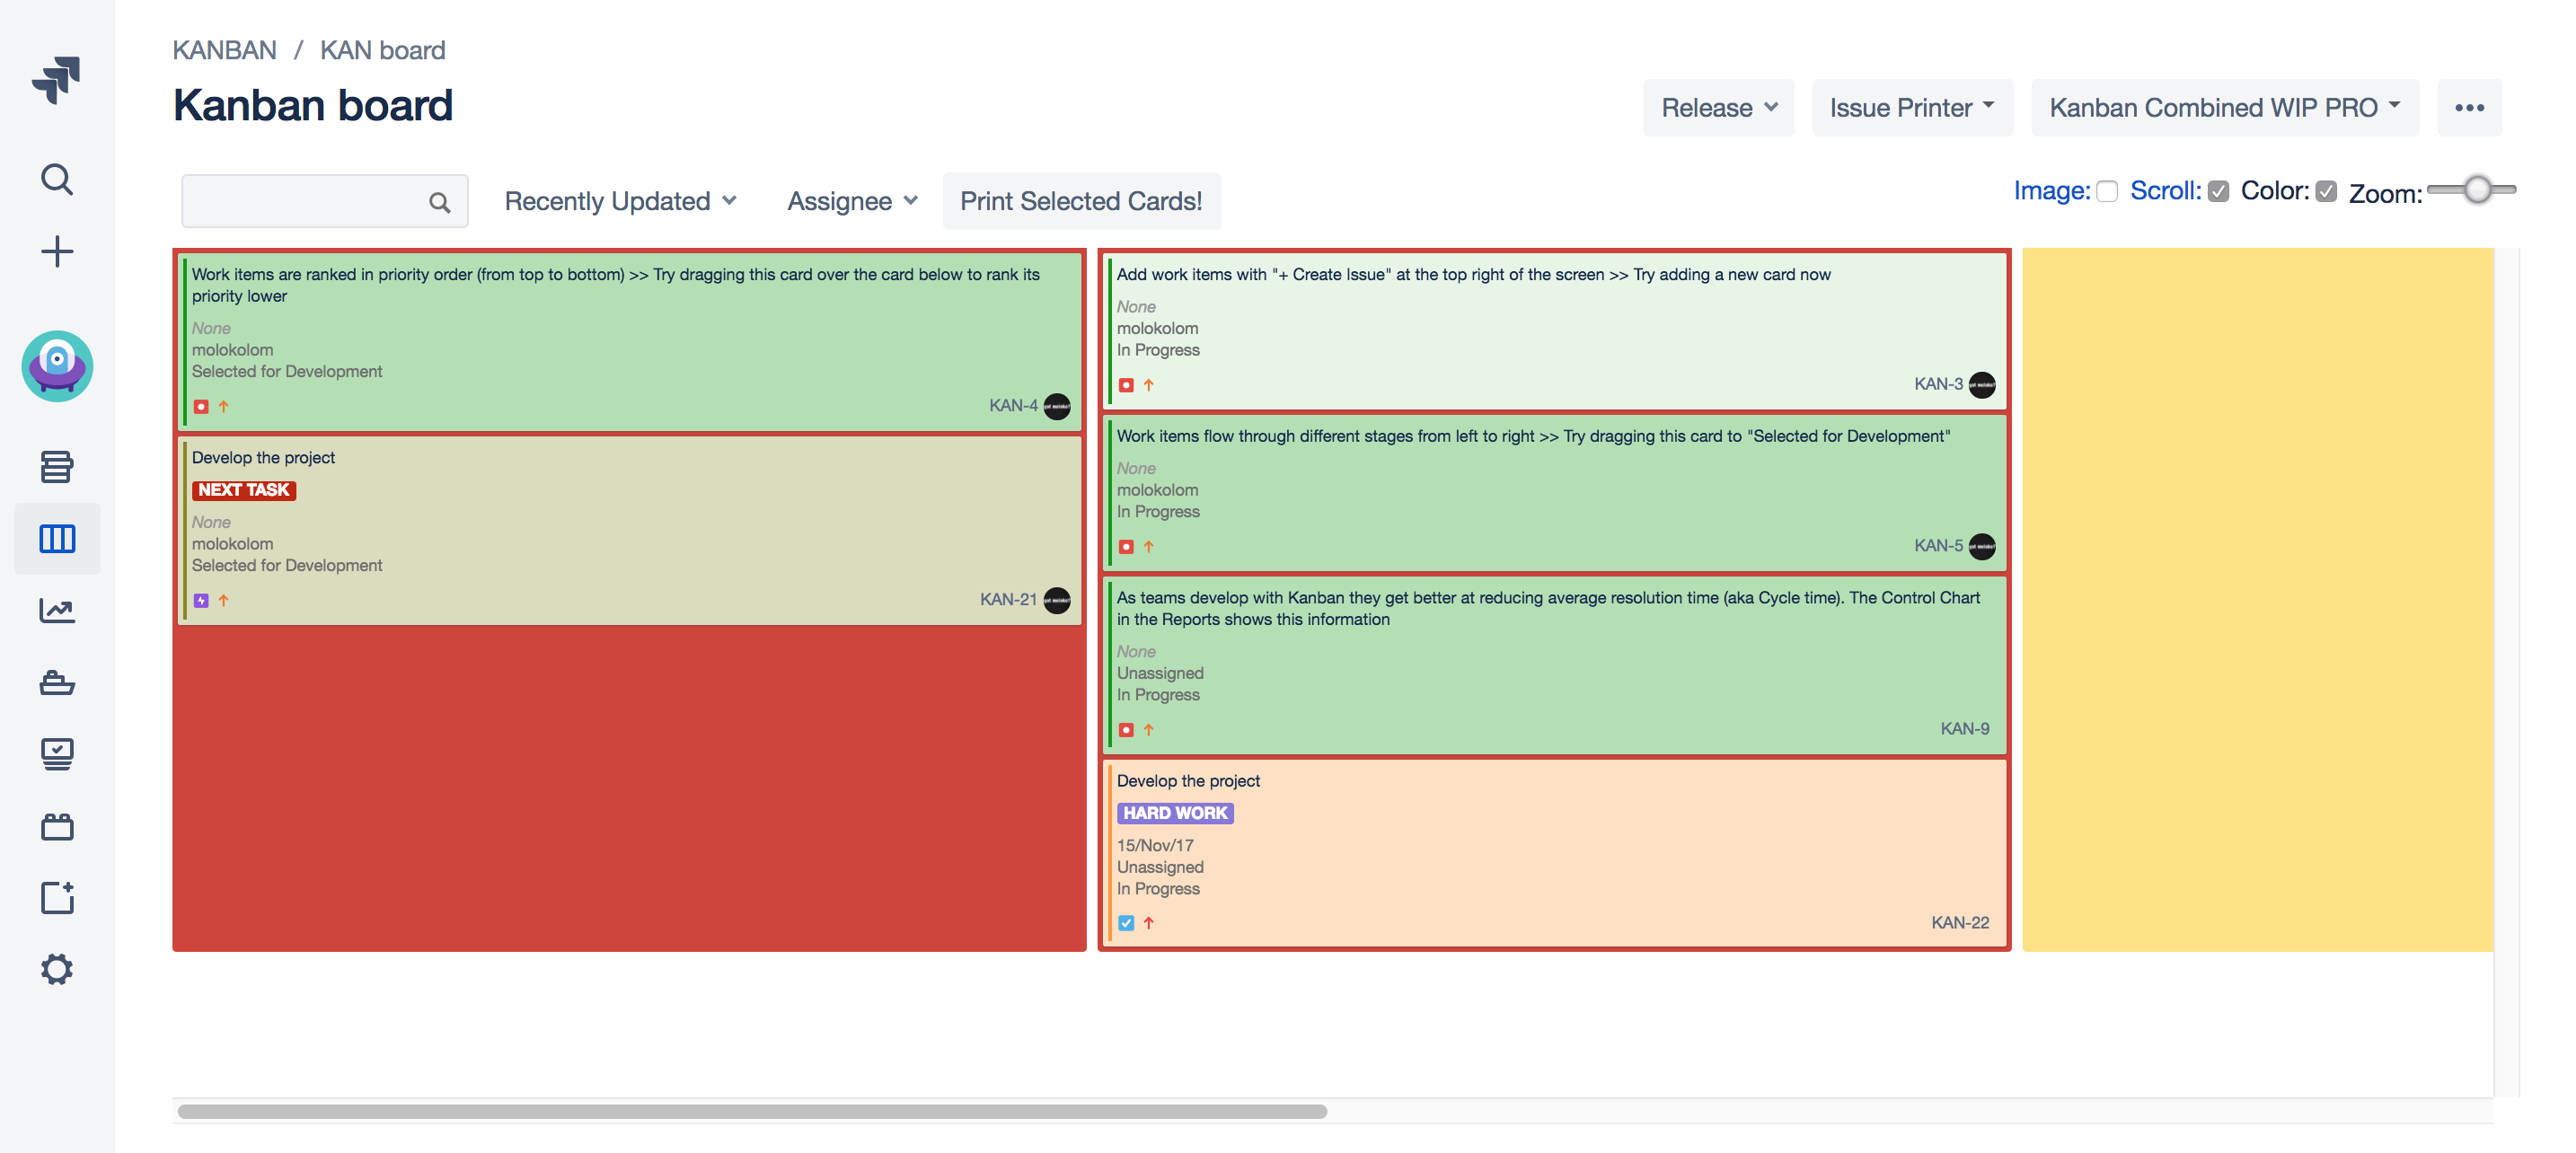This screenshot has width=2576, height=1153.
Task: Open the releases ship icon
Action: point(57,683)
